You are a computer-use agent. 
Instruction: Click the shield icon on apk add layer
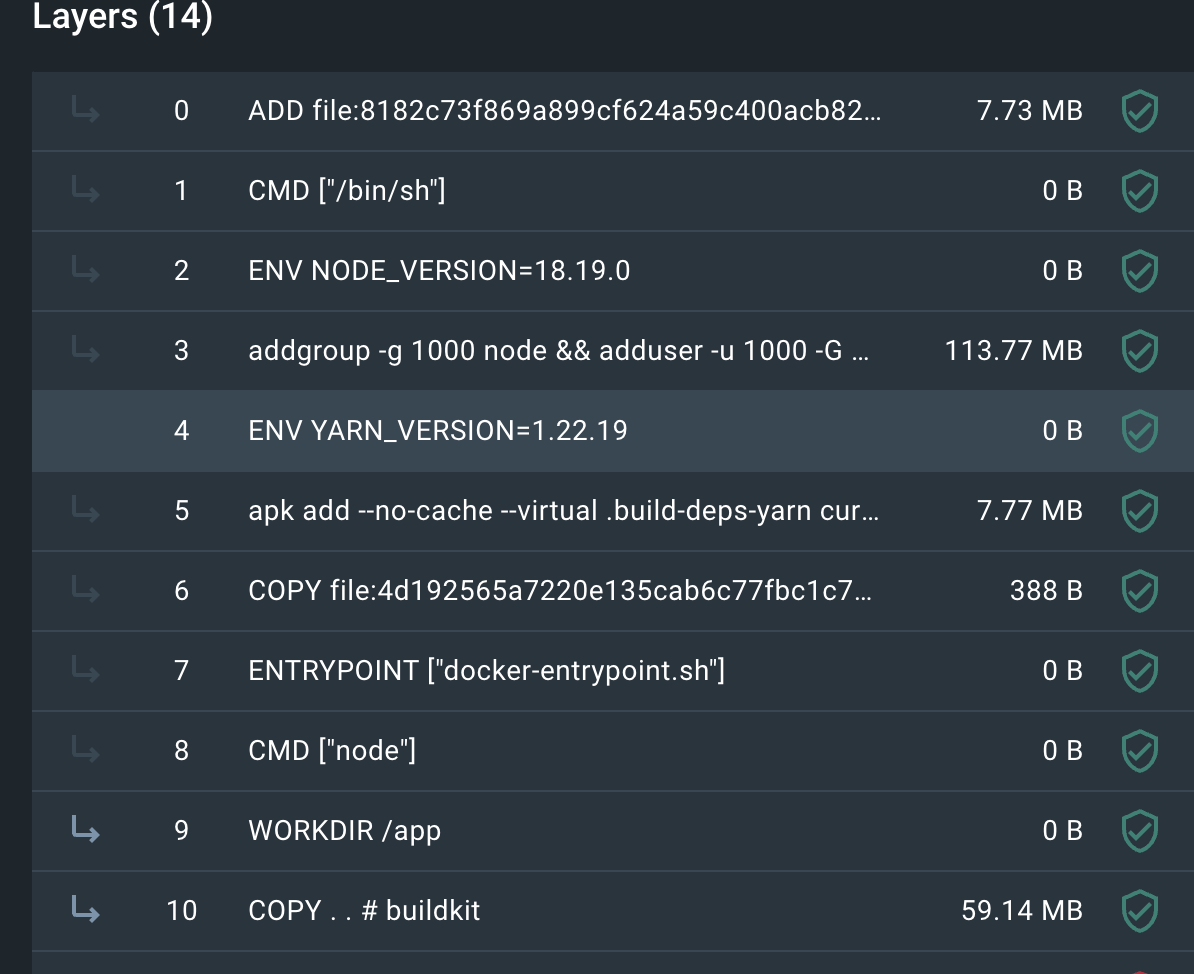1140,511
